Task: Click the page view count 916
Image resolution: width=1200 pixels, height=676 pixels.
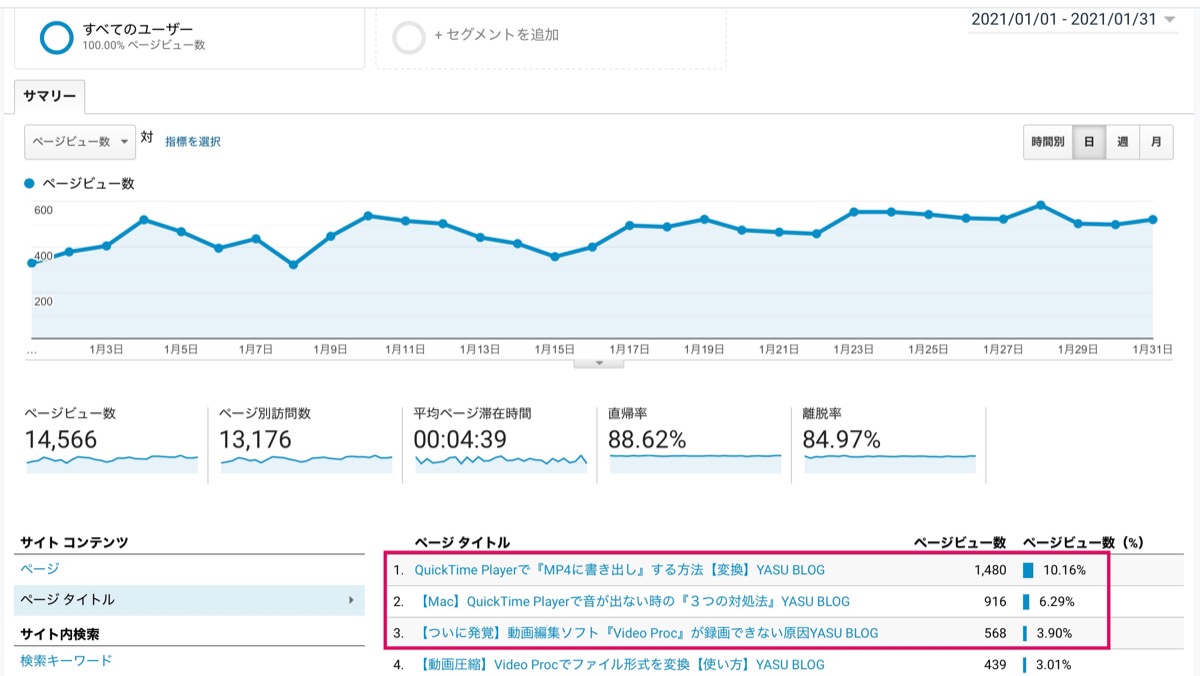Action: pos(995,601)
